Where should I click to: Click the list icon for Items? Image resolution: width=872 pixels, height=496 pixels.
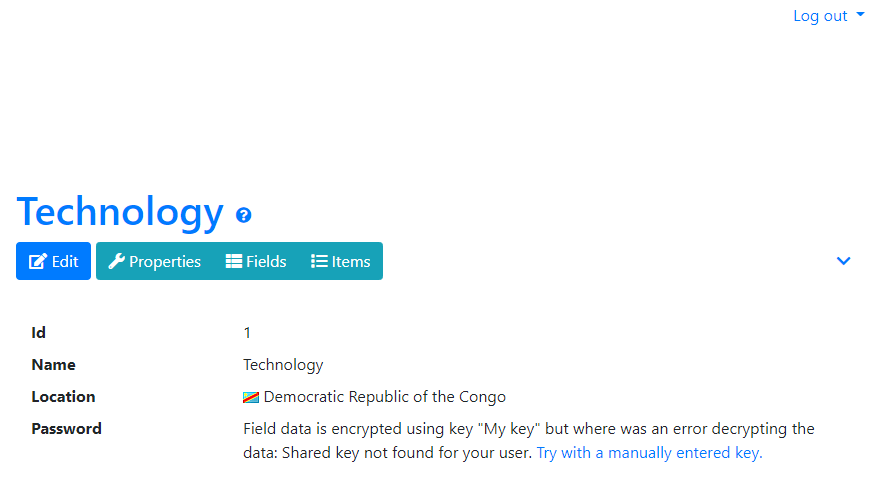319,261
